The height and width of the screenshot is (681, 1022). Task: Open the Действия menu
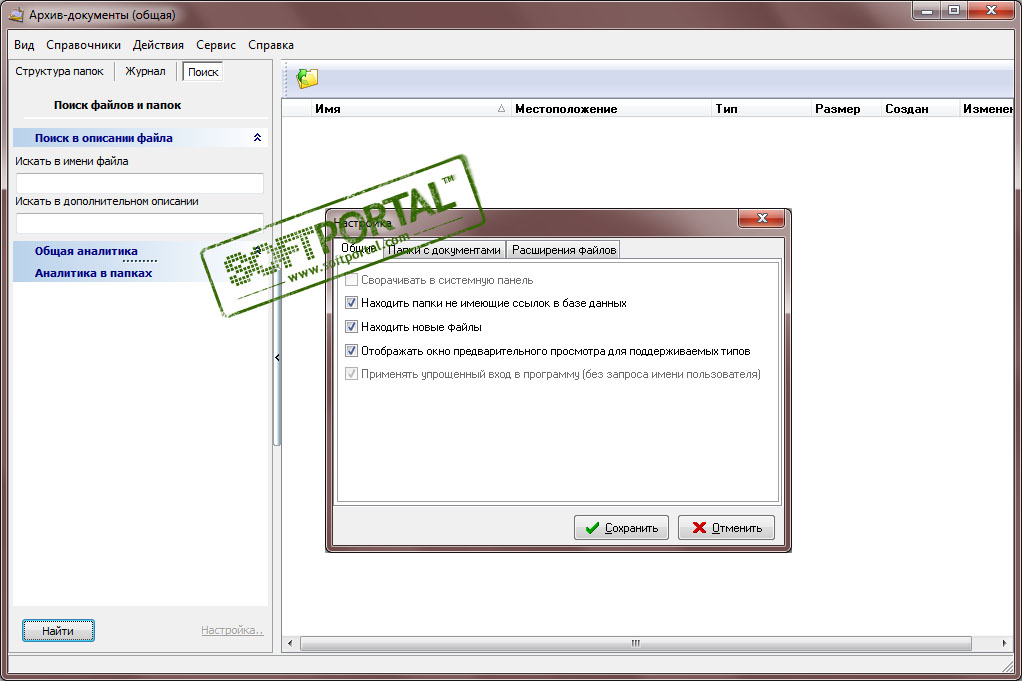point(158,45)
